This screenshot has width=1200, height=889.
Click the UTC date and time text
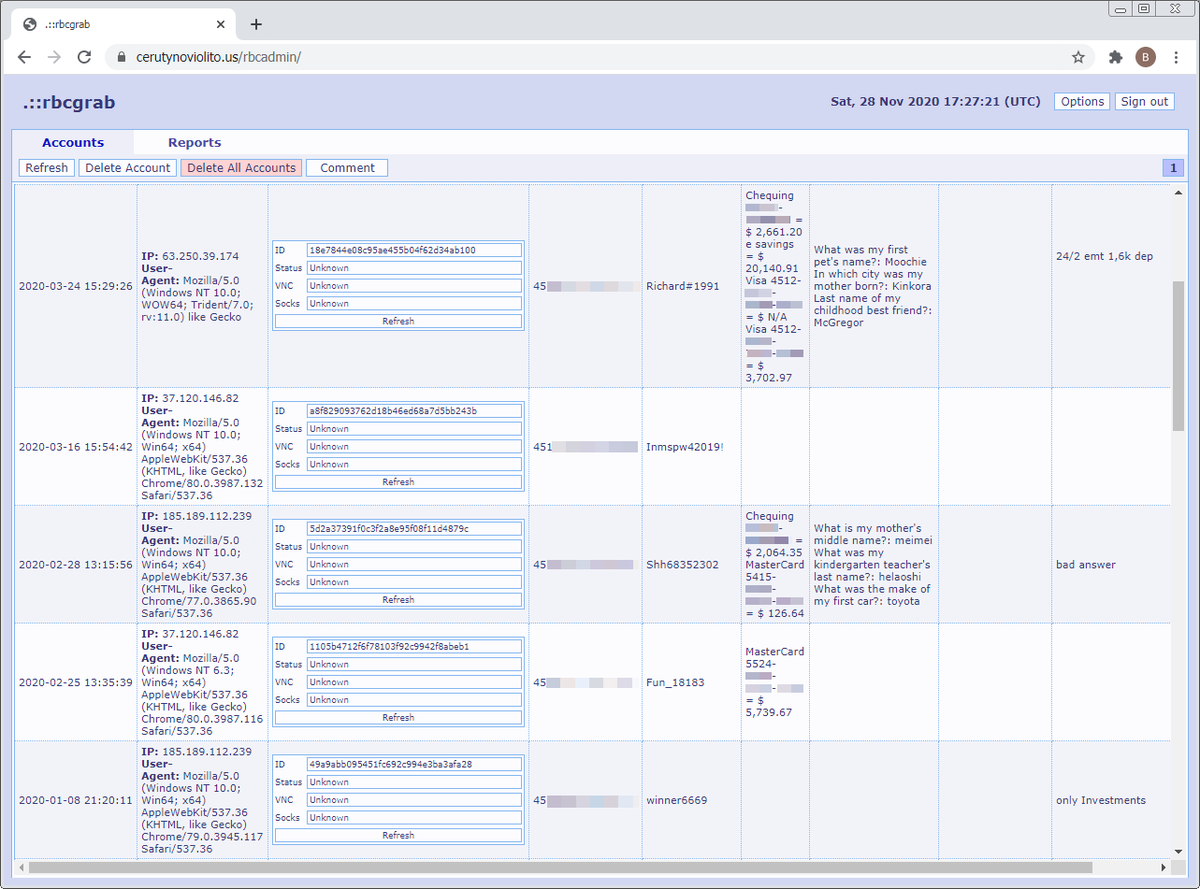pyautogui.click(x=935, y=101)
